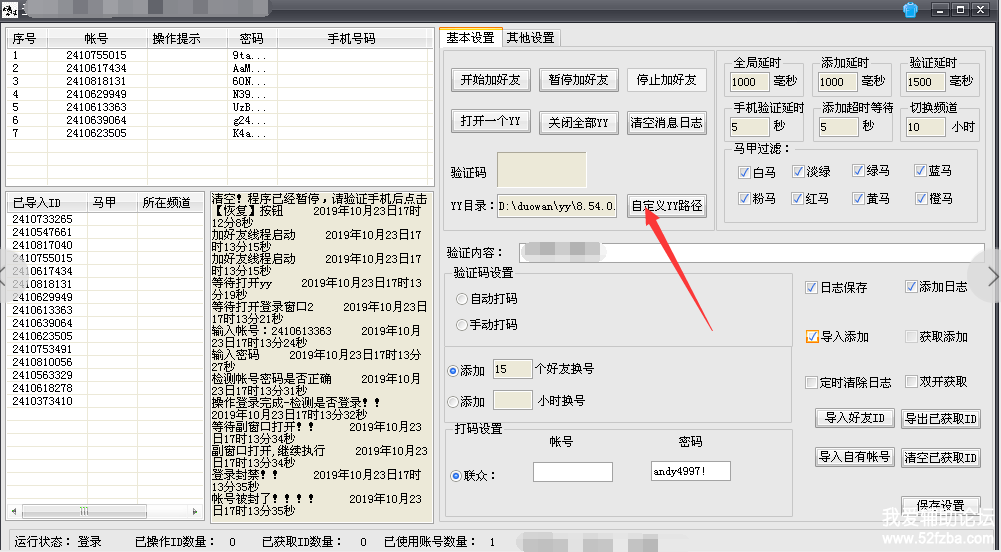
Task: Click friend count field showing 15
Action: (513, 369)
